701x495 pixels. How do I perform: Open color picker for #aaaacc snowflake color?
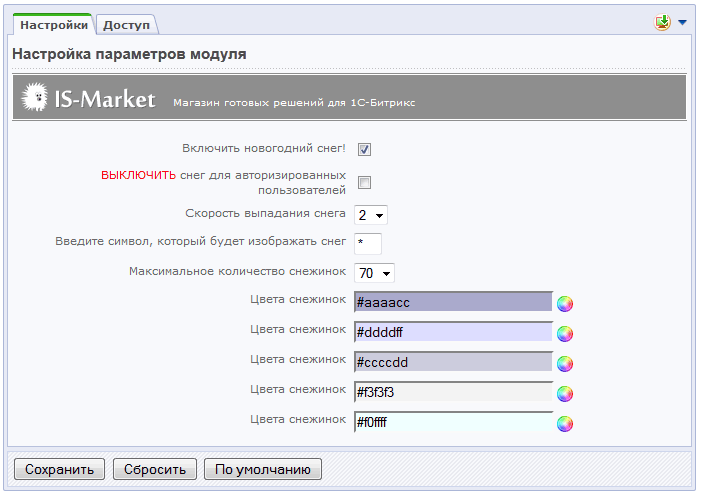[x=565, y=304]
